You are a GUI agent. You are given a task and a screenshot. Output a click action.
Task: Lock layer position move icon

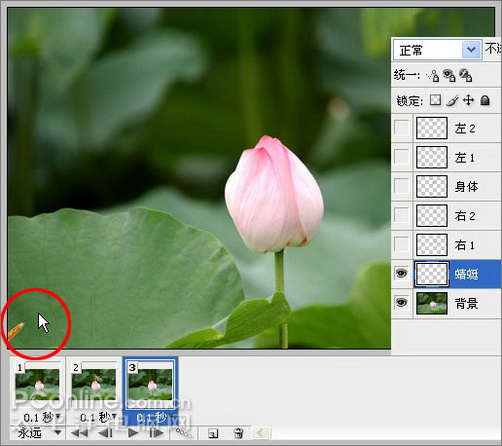click(x=469, y=100)
